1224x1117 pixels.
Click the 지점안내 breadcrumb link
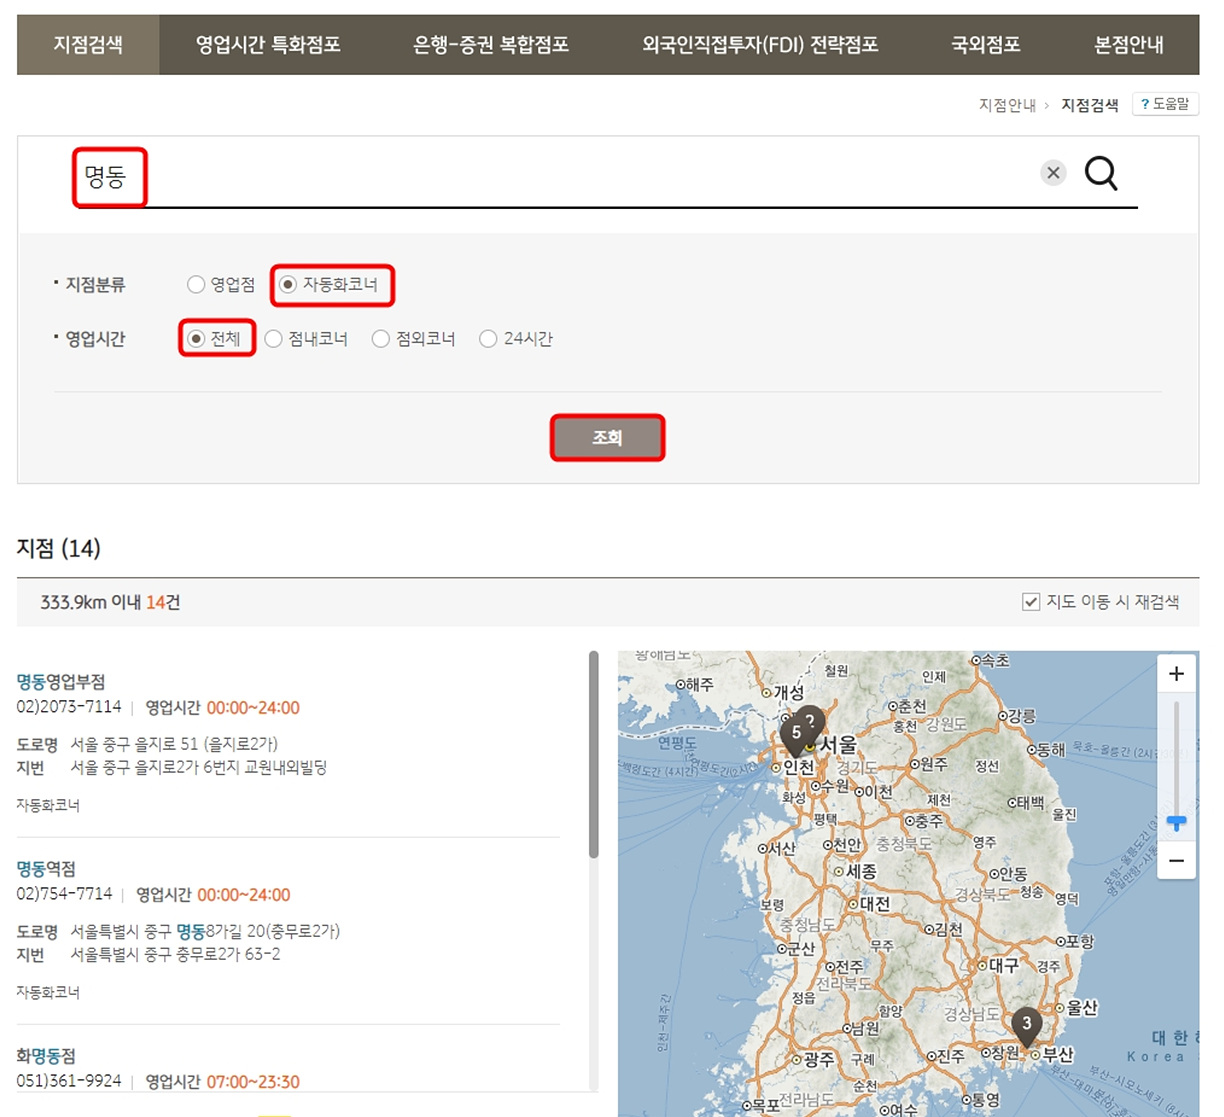pyautogui.click(x=1007, y=105)
